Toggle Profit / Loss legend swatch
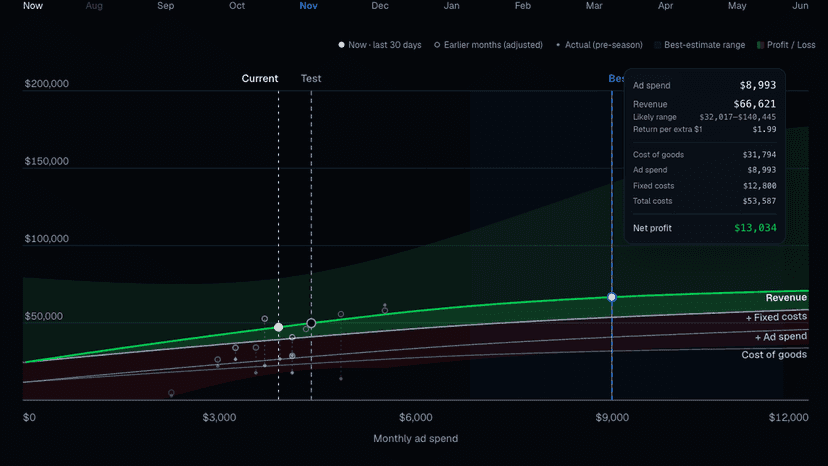This screenshot has height=466, width=828. pyautogui.click(x=760, y=45)
